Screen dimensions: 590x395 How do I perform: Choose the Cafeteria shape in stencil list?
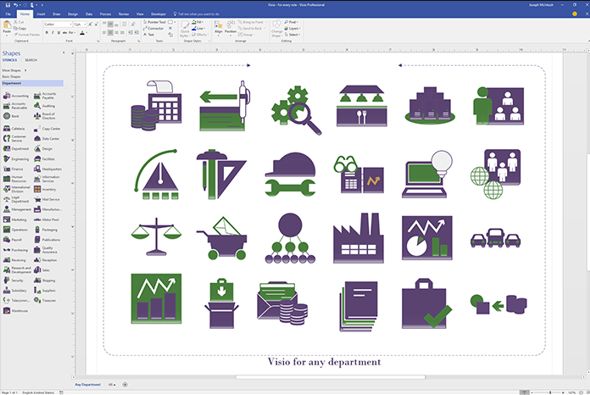tap(14, 129)
